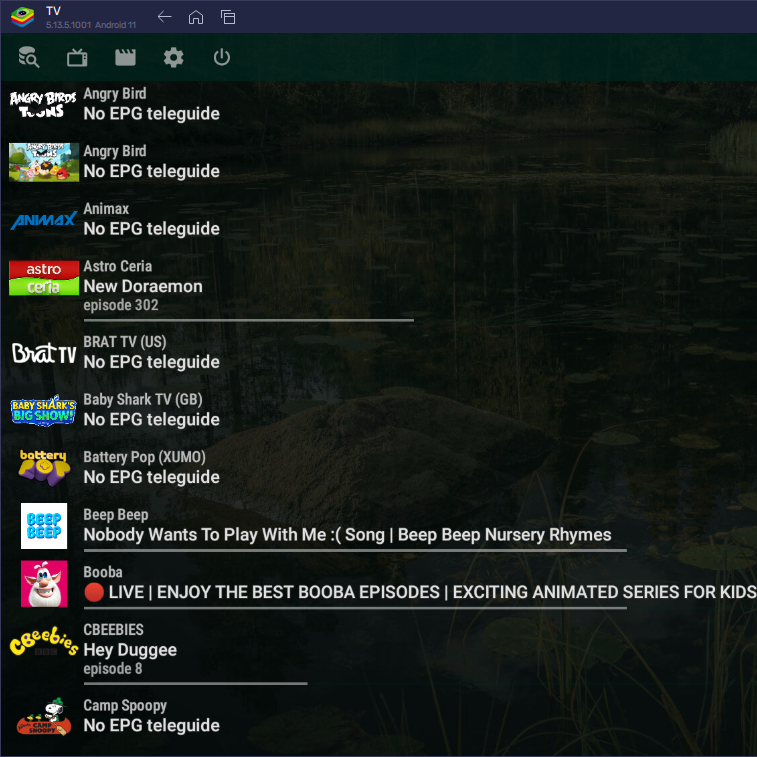The height and width of the screenshot is (757, 757).
Task: Select Hey Duggee program
Action: (130, 650)
